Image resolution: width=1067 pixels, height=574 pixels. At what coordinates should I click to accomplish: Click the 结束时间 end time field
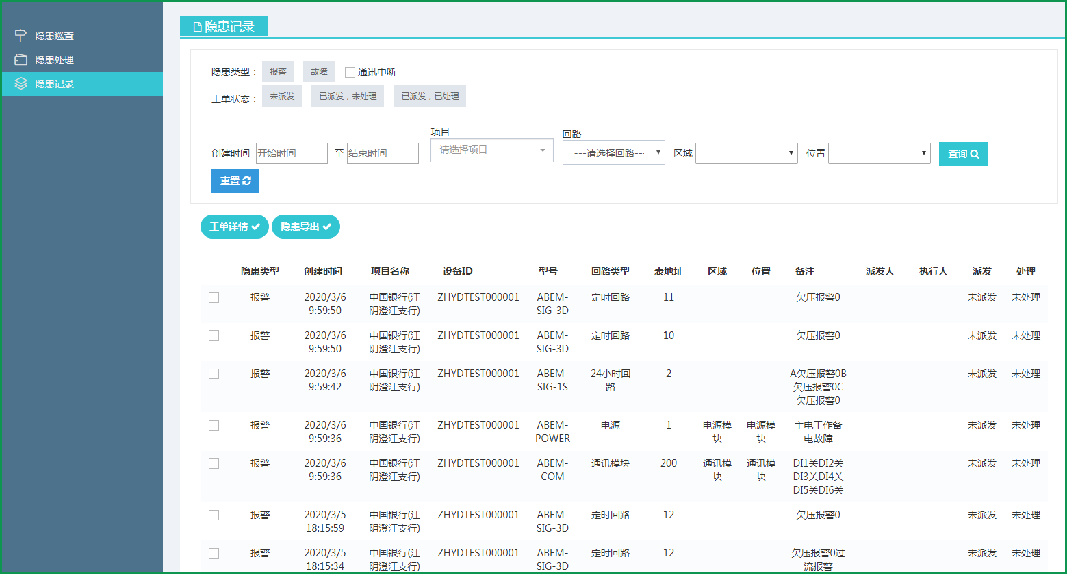[x=381, y=153]
